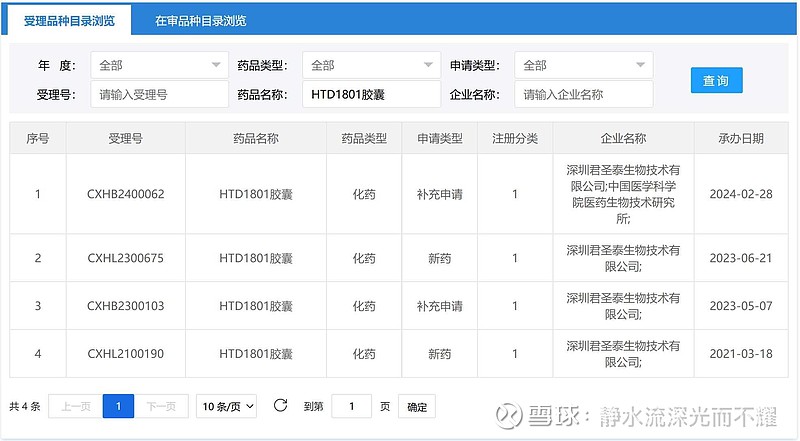
Task: Select page 1 in the pagination
Action: [x=118, y=406]
